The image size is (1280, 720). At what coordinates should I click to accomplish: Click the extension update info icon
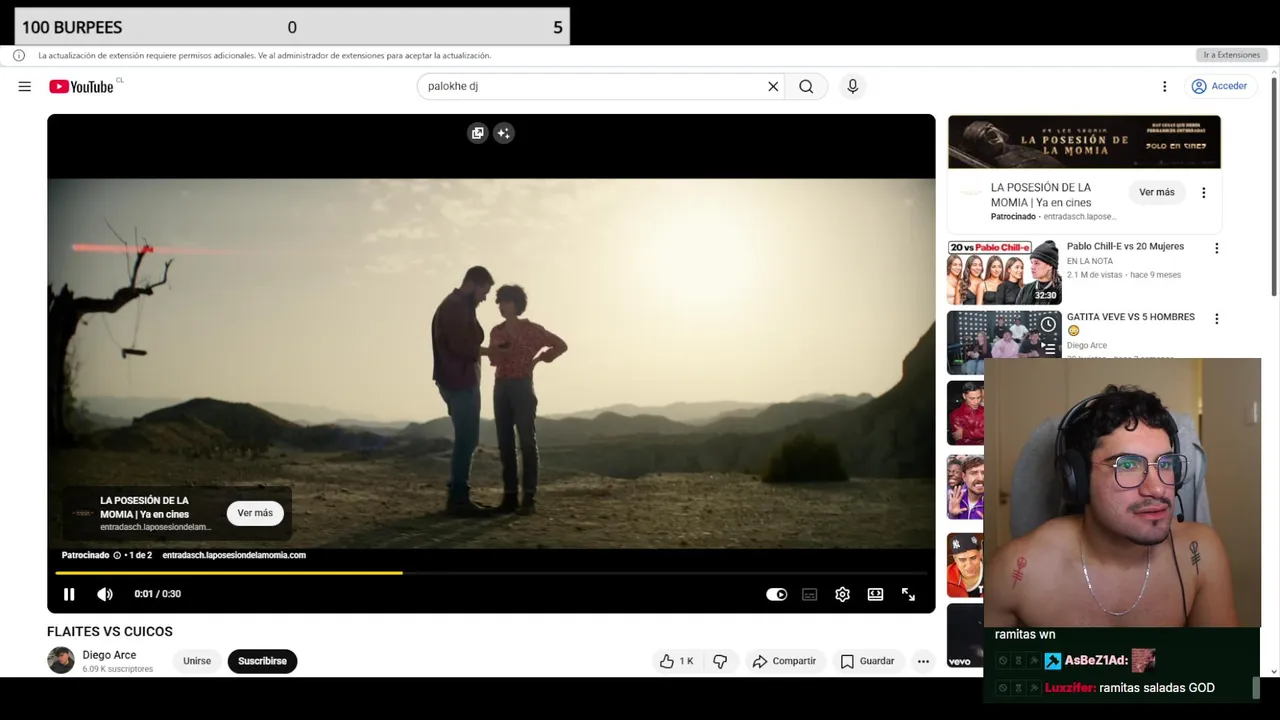pyautogui.click(x=19, y=56)
